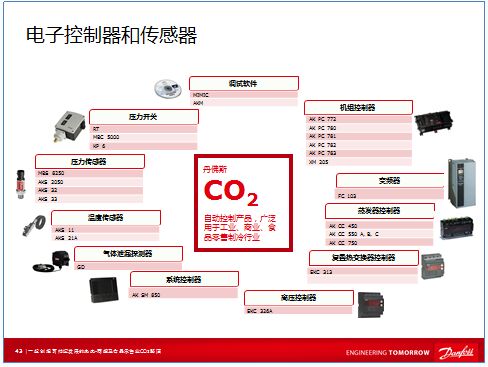Select the pressure switch product image

tap(69, 127)
